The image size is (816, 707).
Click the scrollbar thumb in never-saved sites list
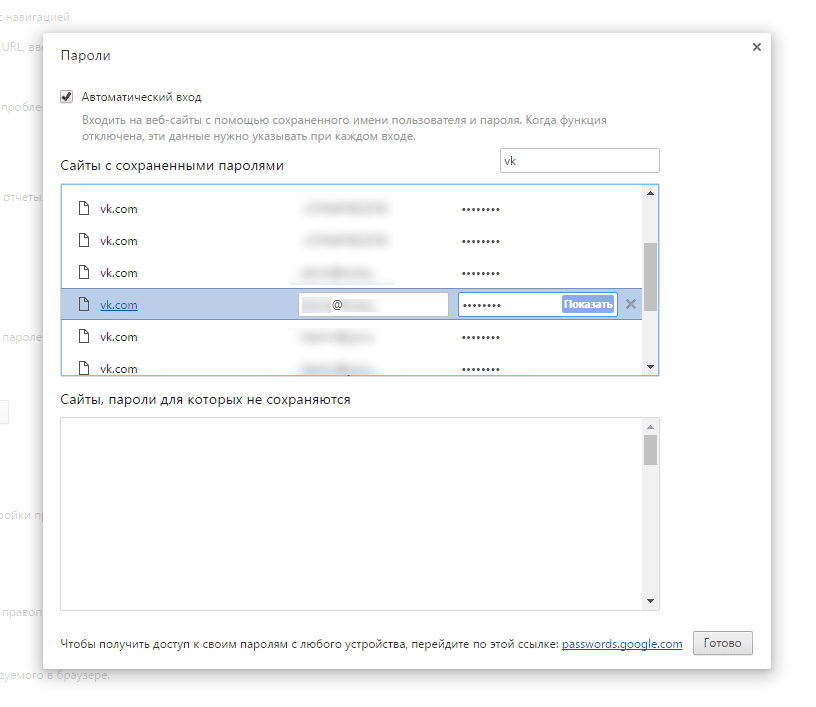click(x=650, y=450)
